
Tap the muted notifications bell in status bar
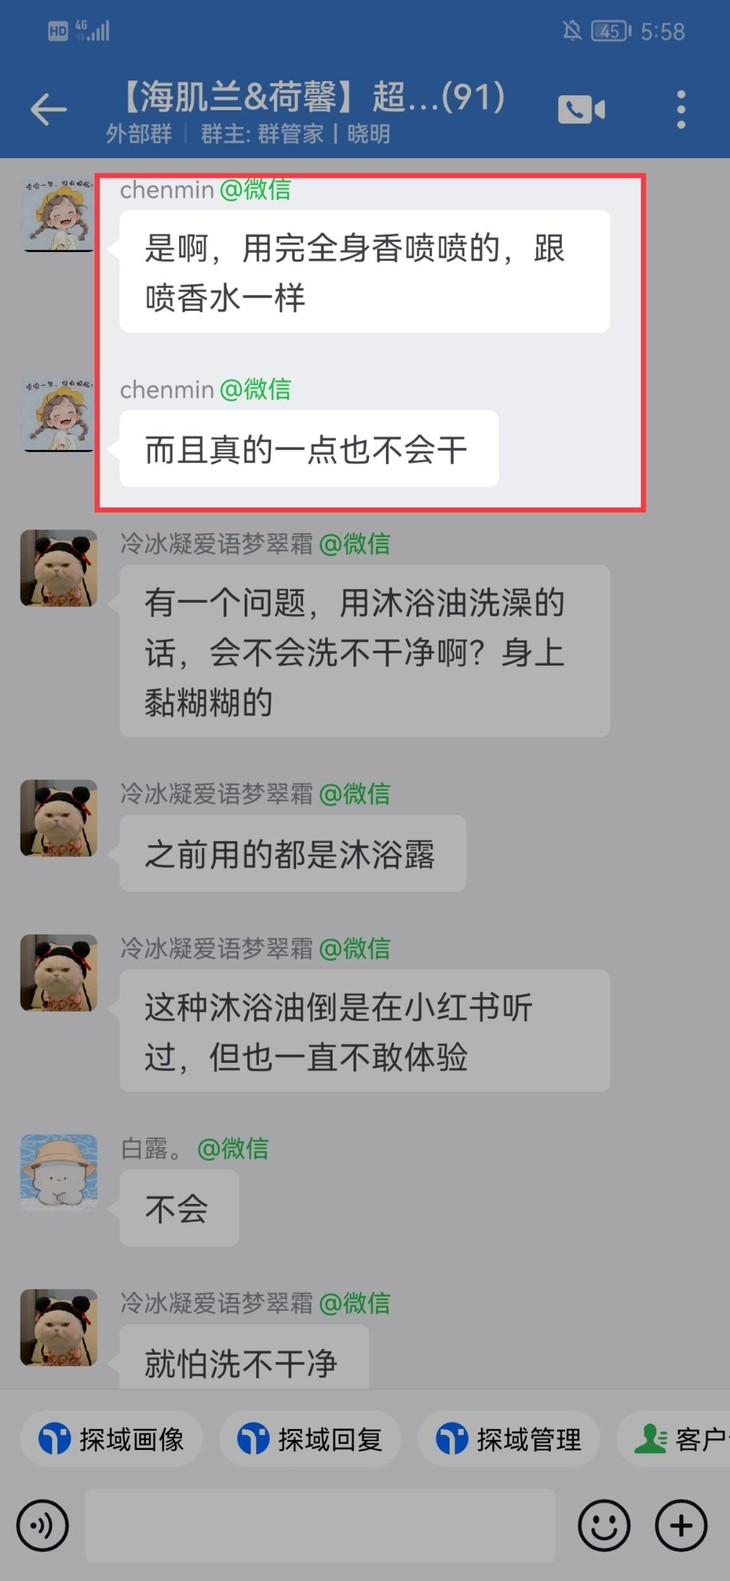[572, 31]
